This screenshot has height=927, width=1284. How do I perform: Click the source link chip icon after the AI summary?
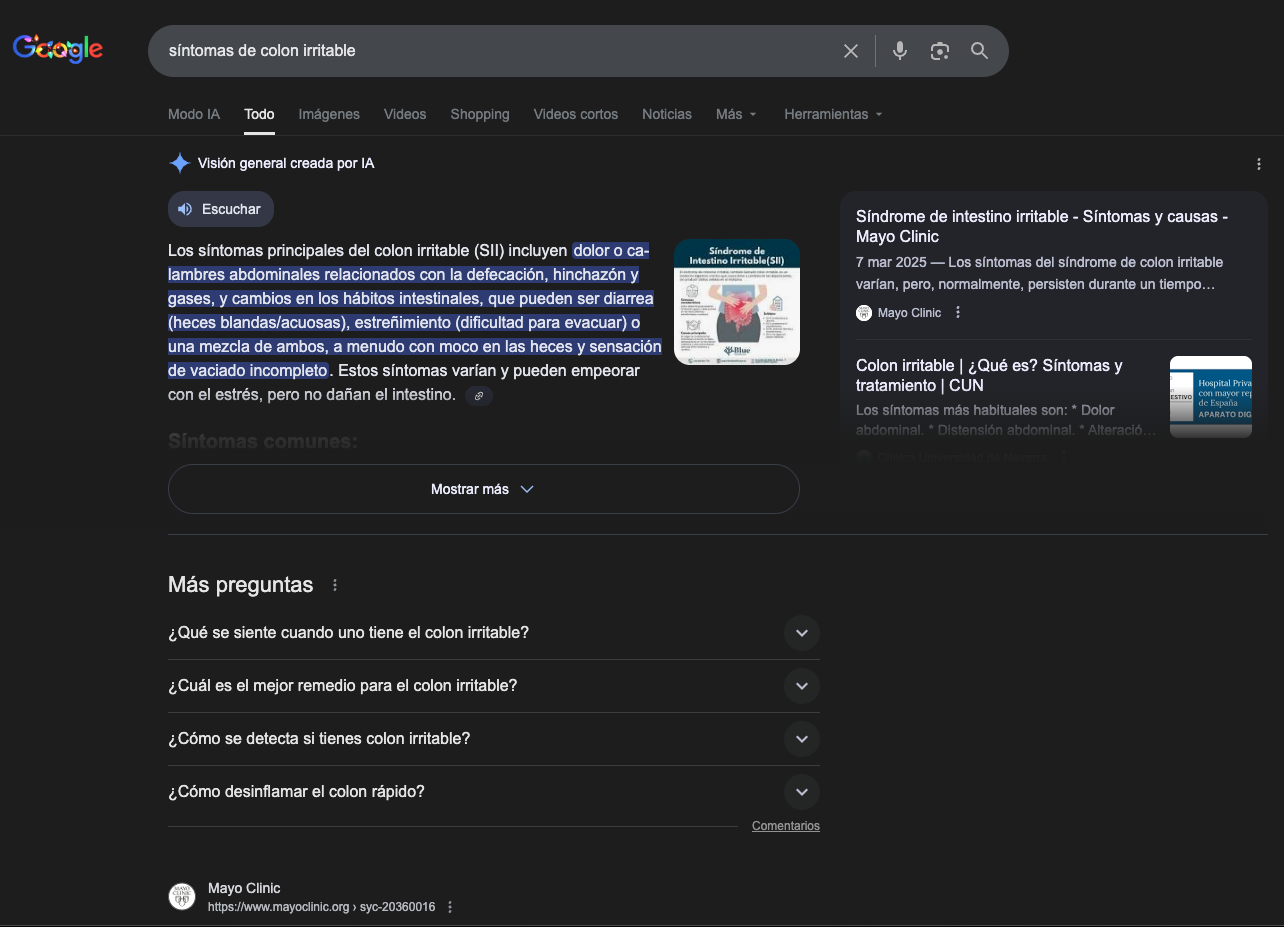pos(479,396)
